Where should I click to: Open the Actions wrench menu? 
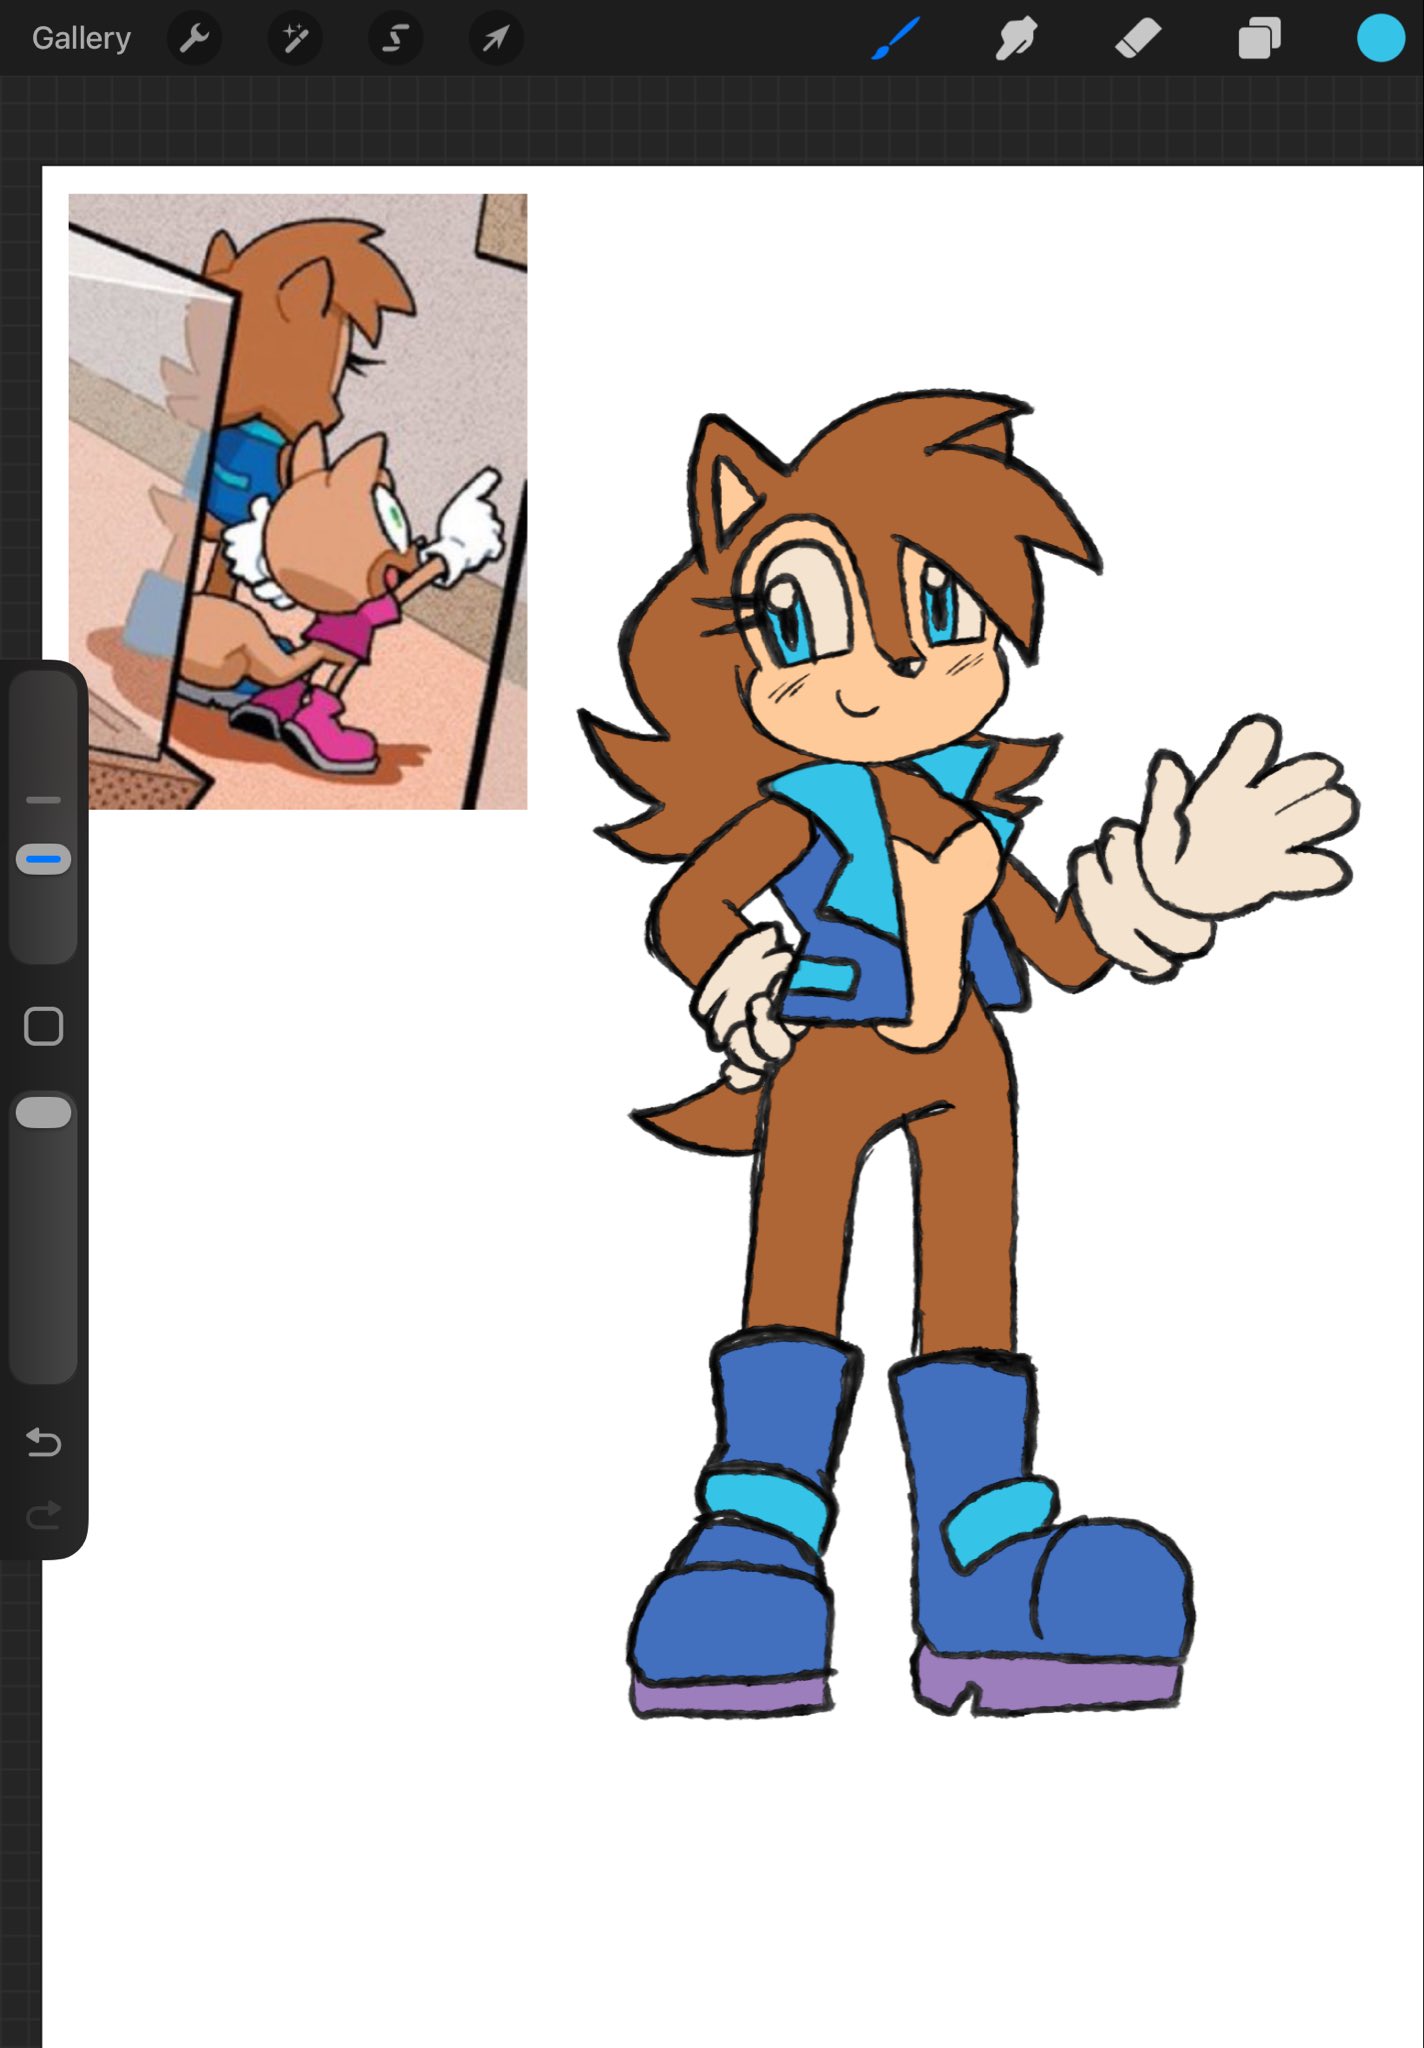tap(193, 38)
